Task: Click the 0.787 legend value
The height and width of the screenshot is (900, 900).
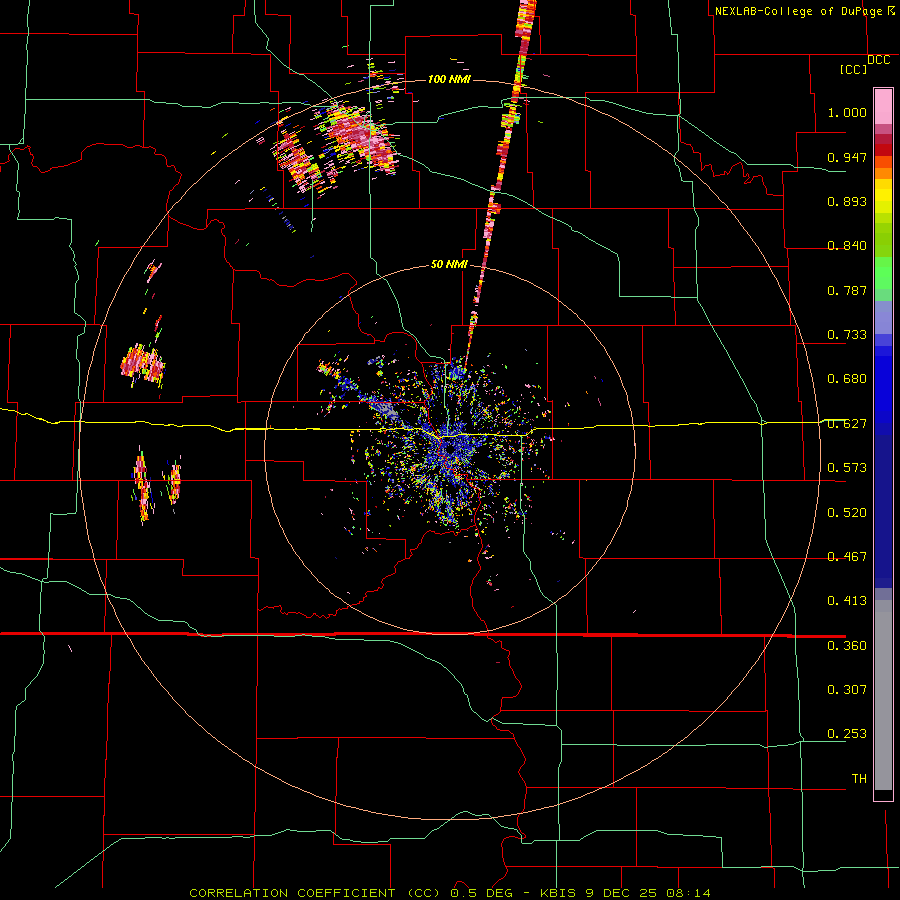Action: [847, 290]
